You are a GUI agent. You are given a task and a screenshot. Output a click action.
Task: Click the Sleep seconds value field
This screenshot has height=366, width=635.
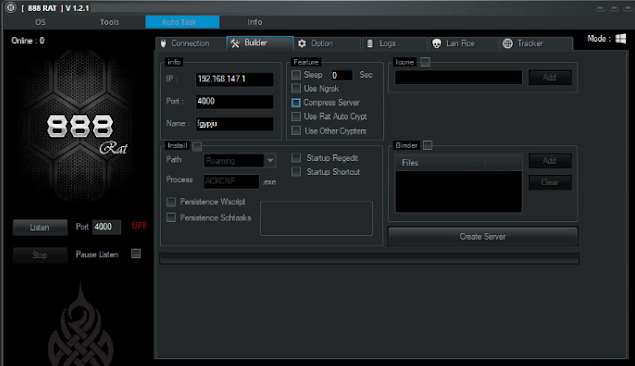coord(341,75)
